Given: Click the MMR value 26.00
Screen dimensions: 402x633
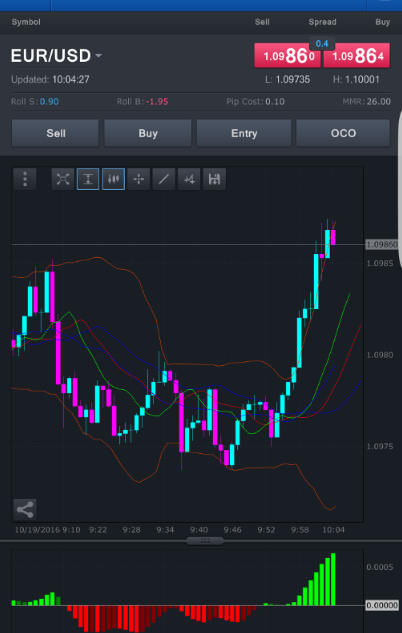Looking at the screenshot, I should click(x=379, y=101).
